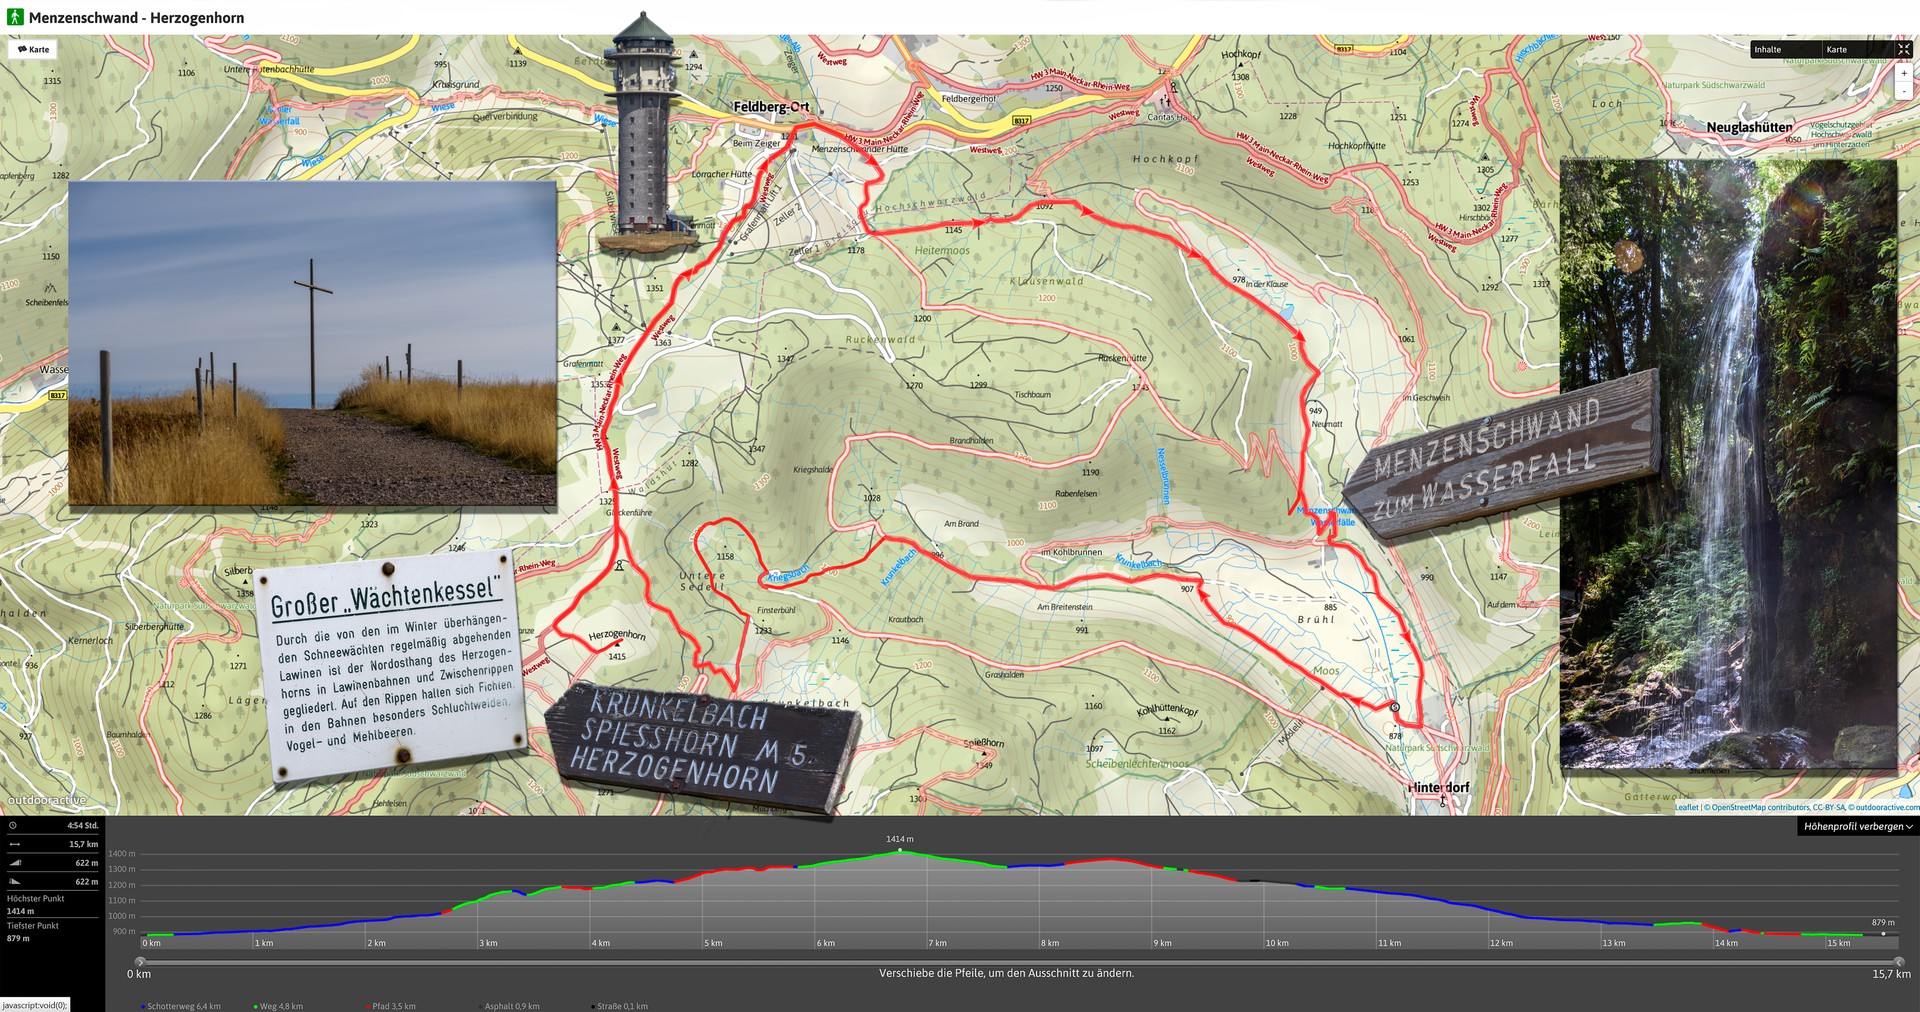Screen dimensions: 1920x1012
Task: Click the slider hint text Verschiebe die Pfeile
Action: (x=1006, y=973)
